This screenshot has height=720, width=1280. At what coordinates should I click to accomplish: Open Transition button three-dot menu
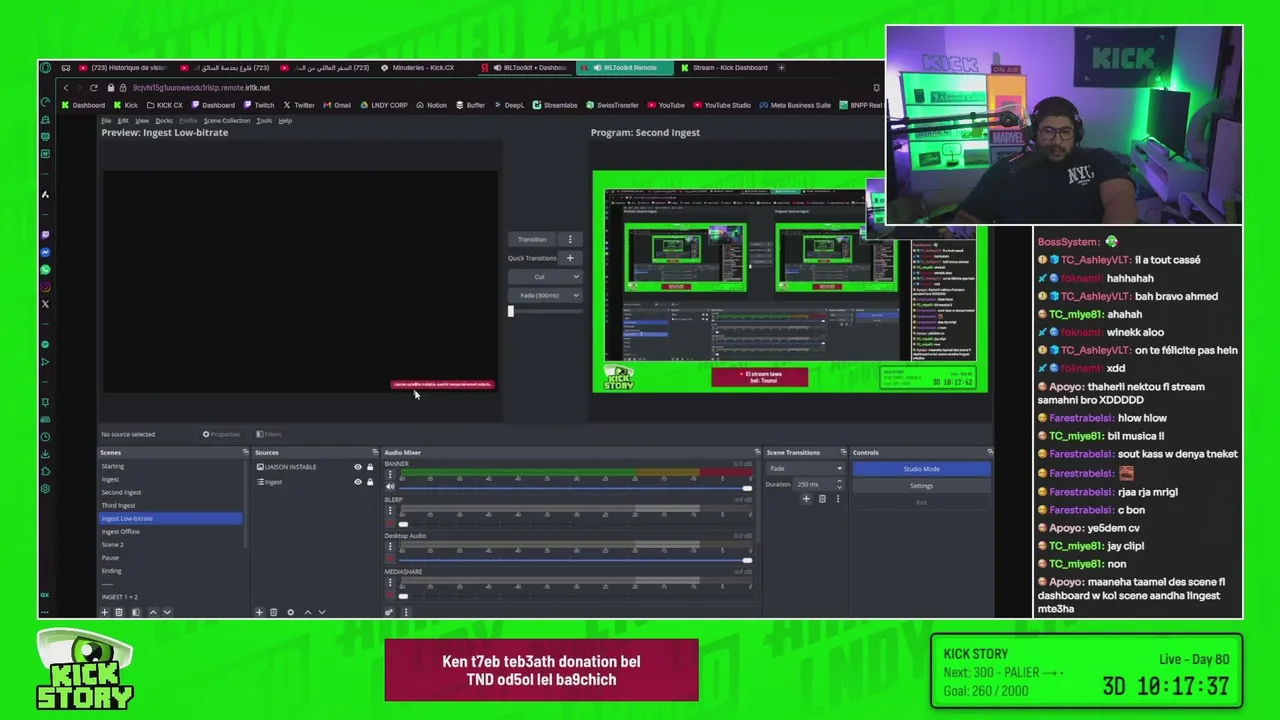(570, 239)
